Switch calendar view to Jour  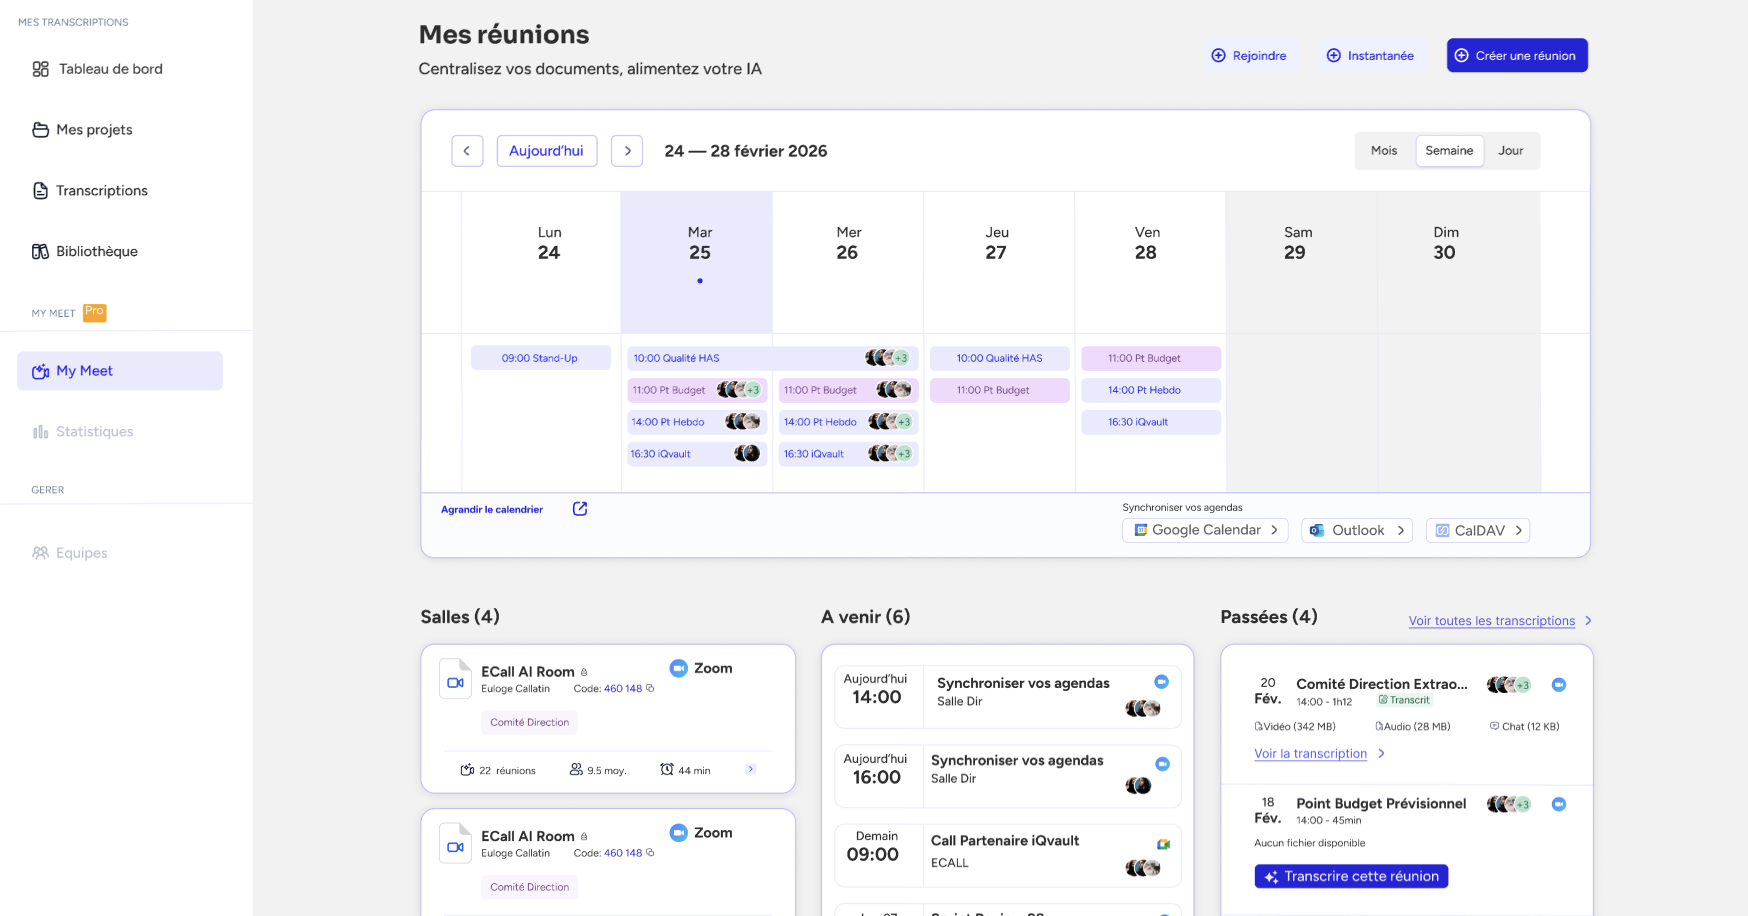coord(1511,151)
